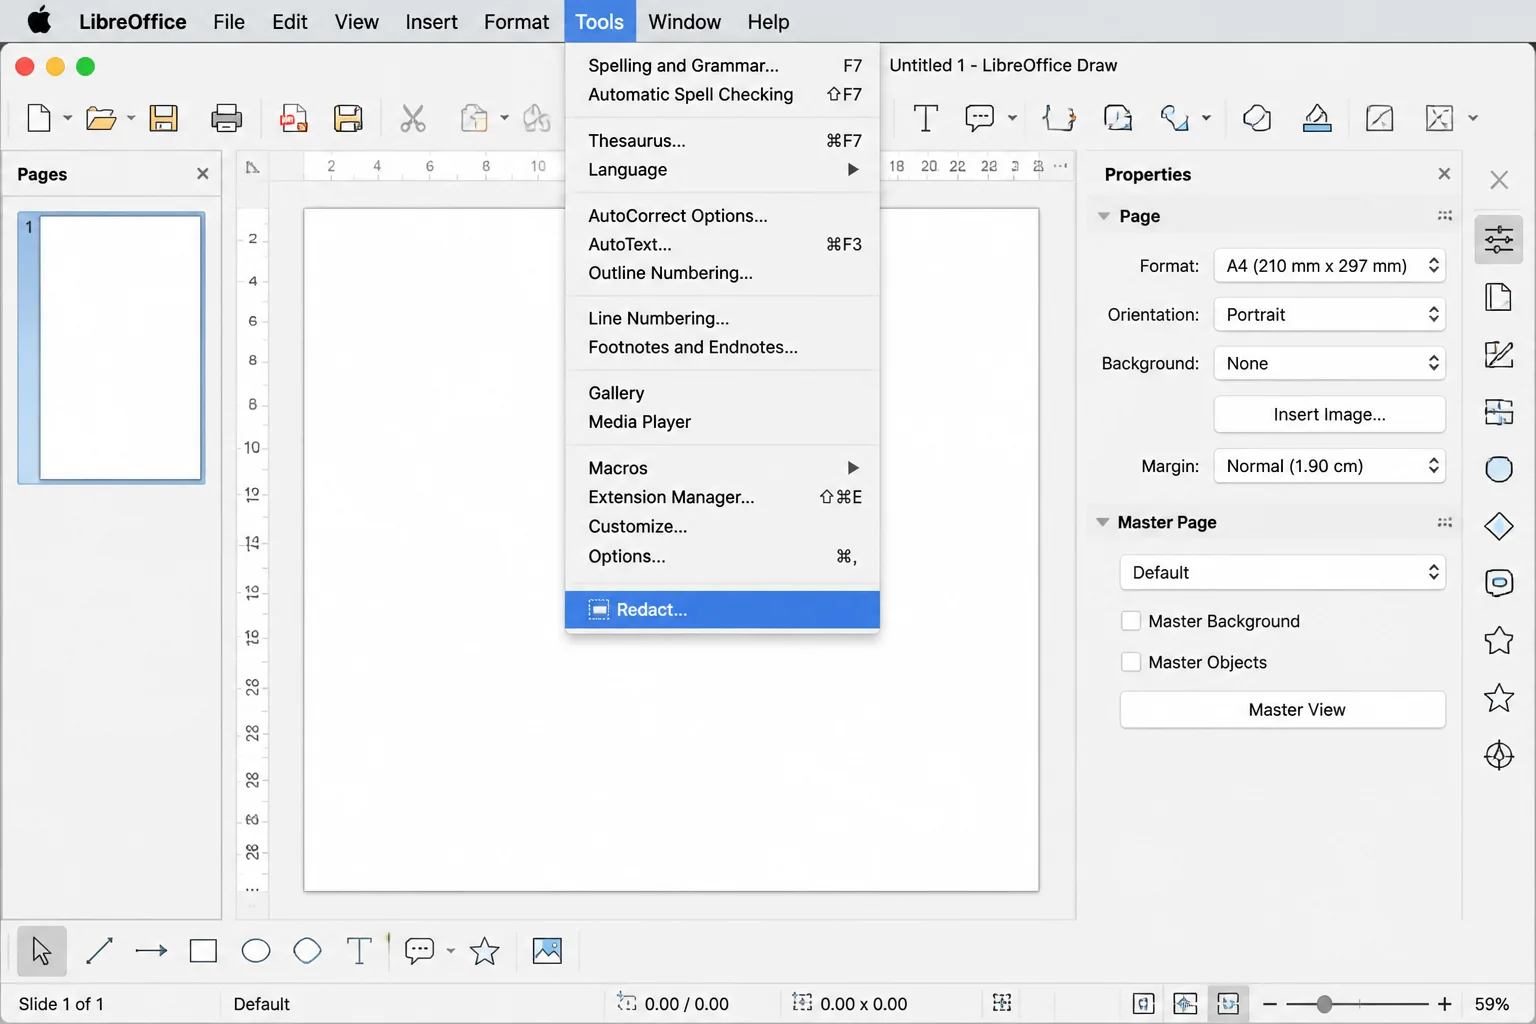The height and width of the screenshot is (1024, 1536).
Task: Open the Orientation Portrait dropdown
Action: click(1329, 315)
